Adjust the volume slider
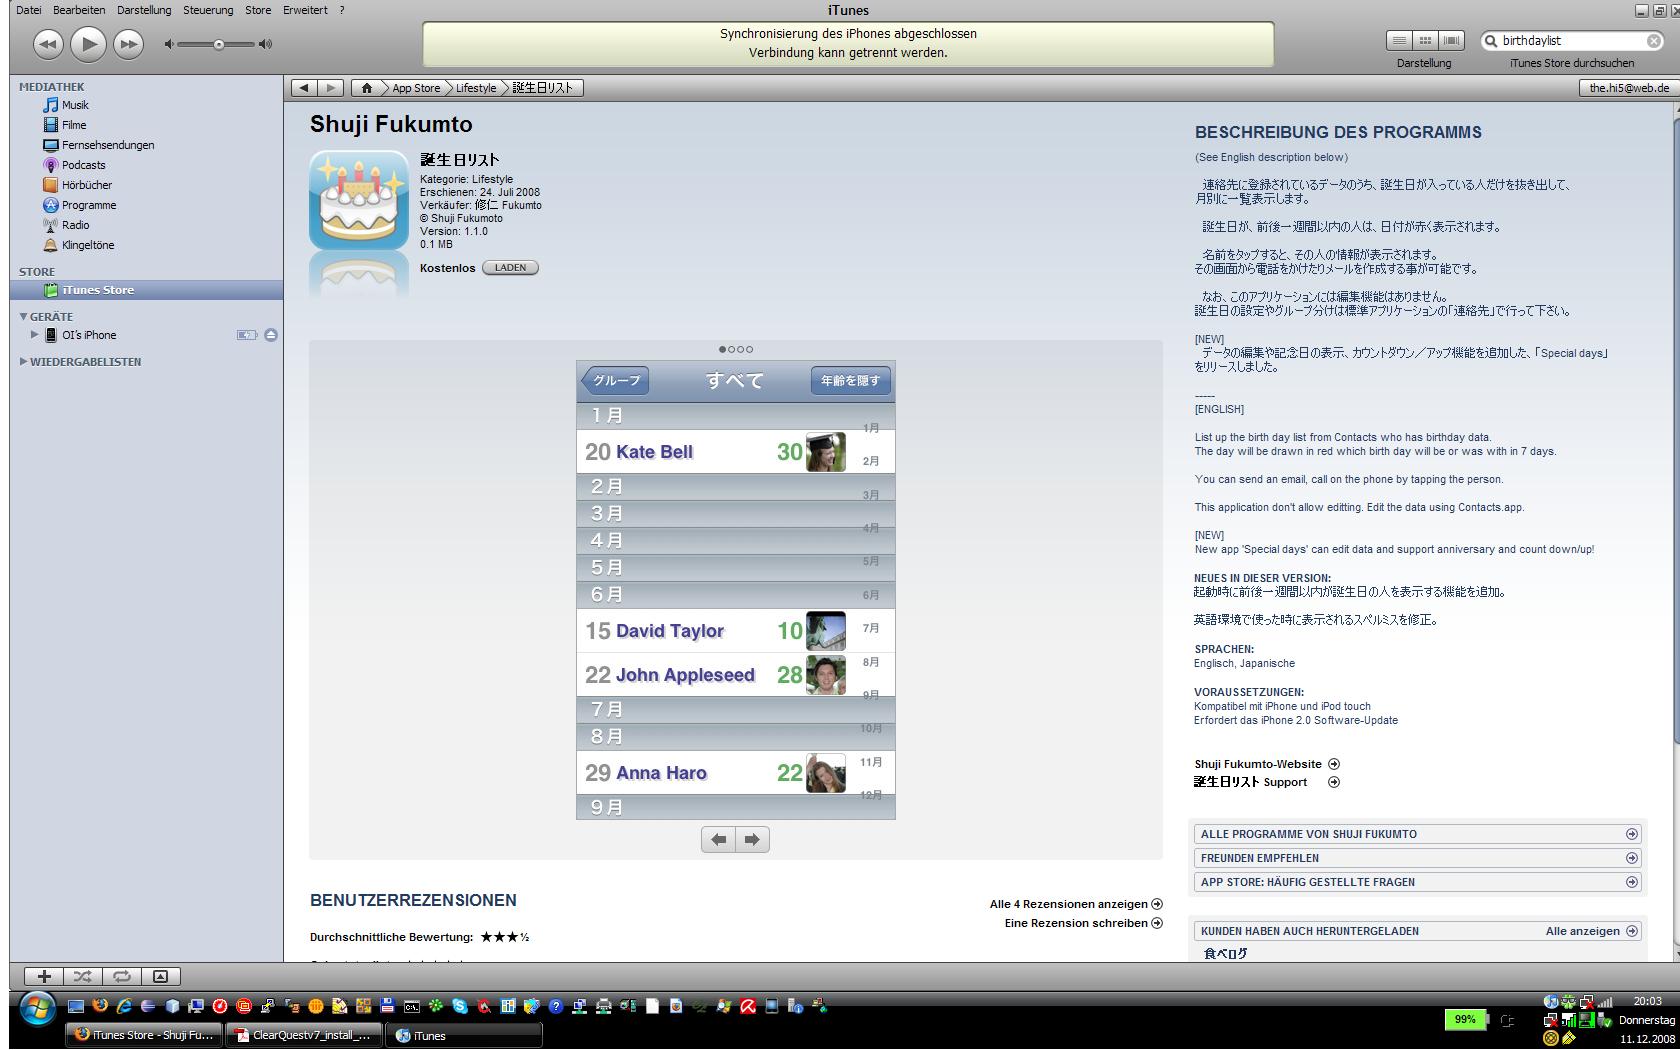The image size is (1680, 1050). click(218, 44)
